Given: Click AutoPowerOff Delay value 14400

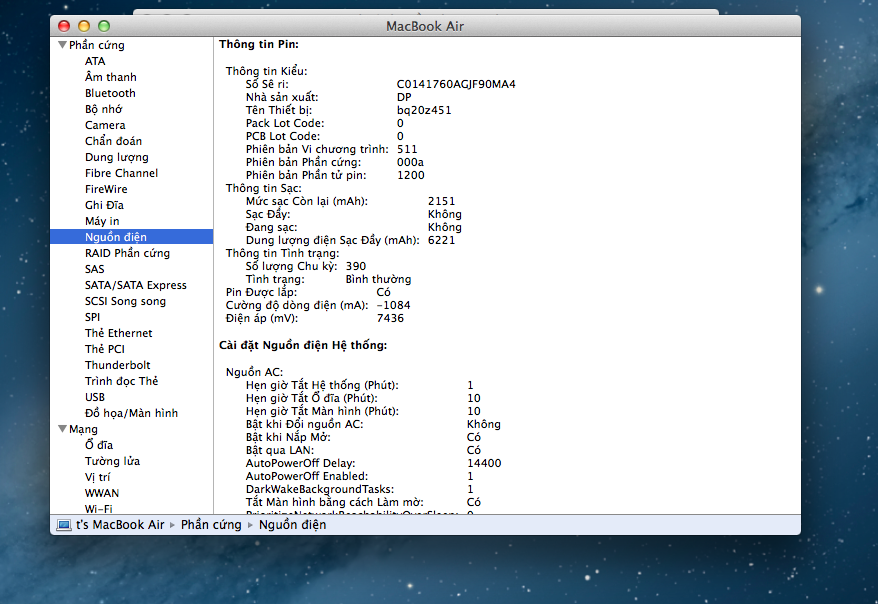Looking at the screenshot, I should 484,463.
